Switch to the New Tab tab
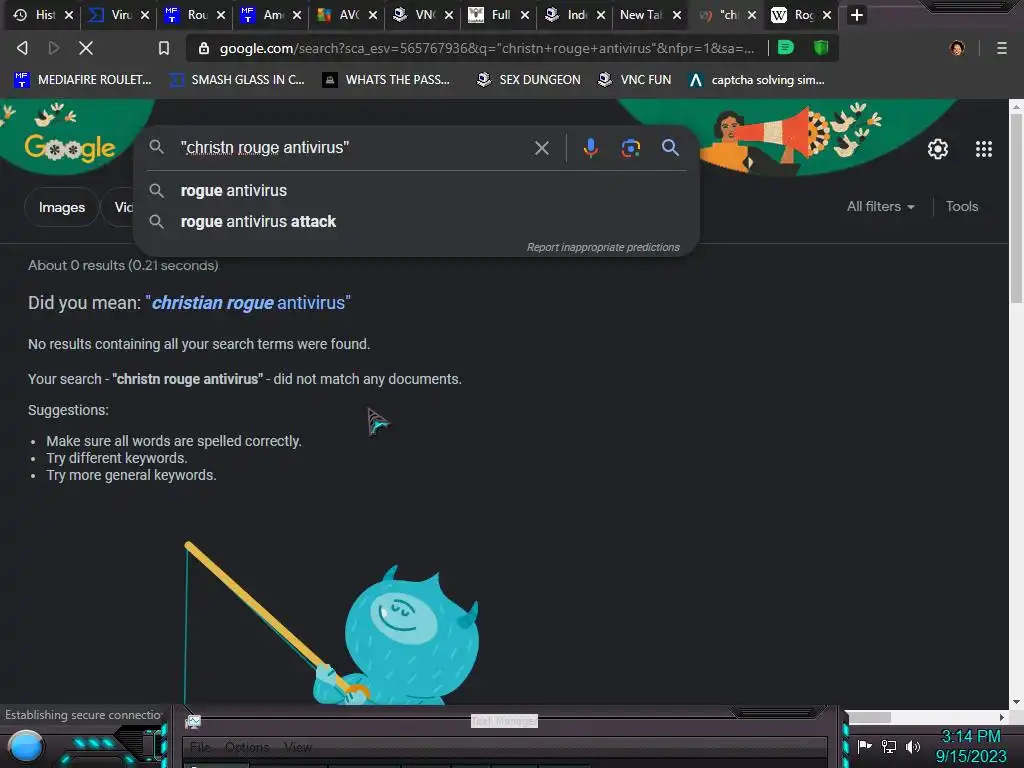 point(642,14)
